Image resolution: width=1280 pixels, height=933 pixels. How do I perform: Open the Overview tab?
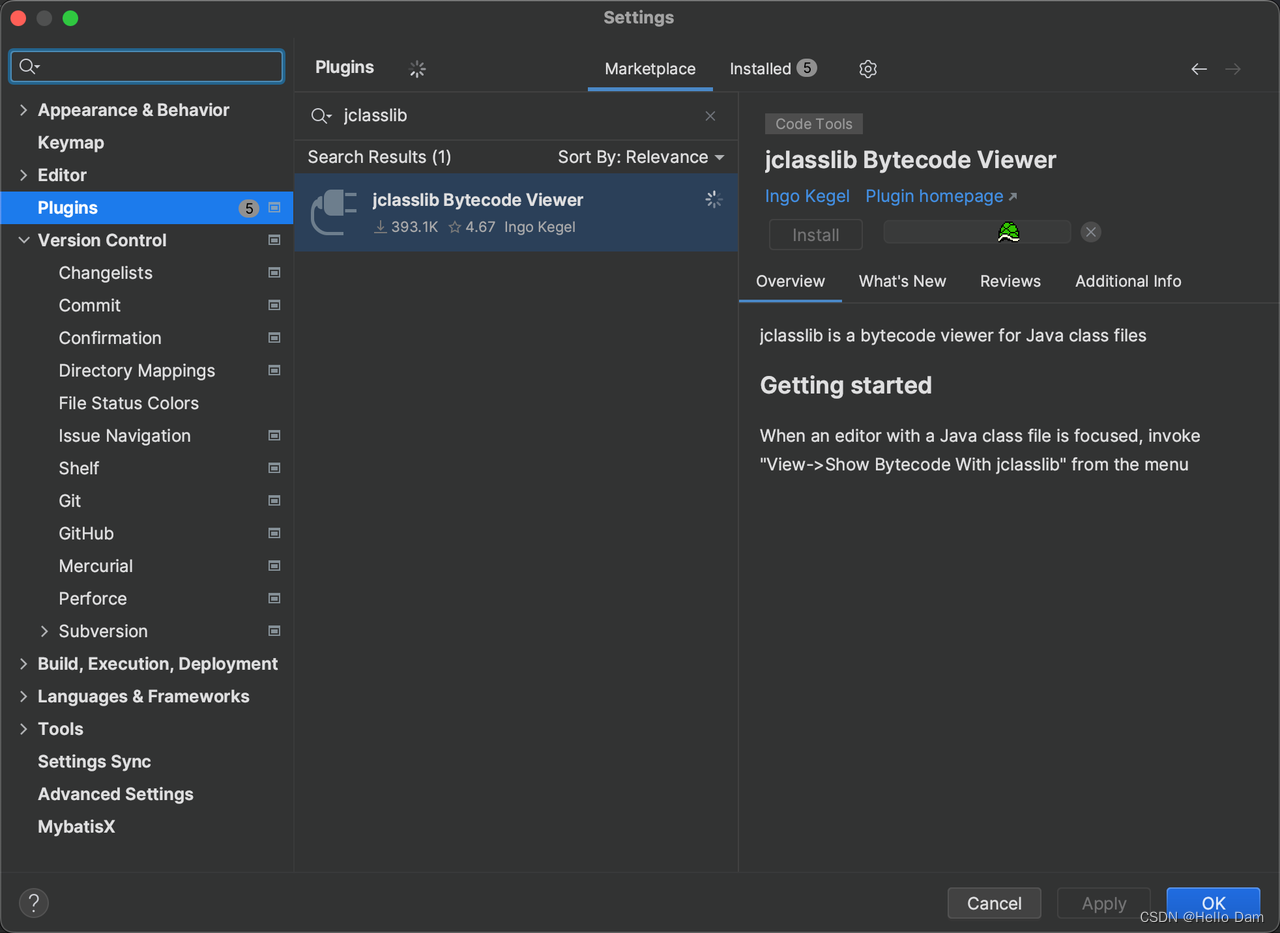click(x=790, y=281)
